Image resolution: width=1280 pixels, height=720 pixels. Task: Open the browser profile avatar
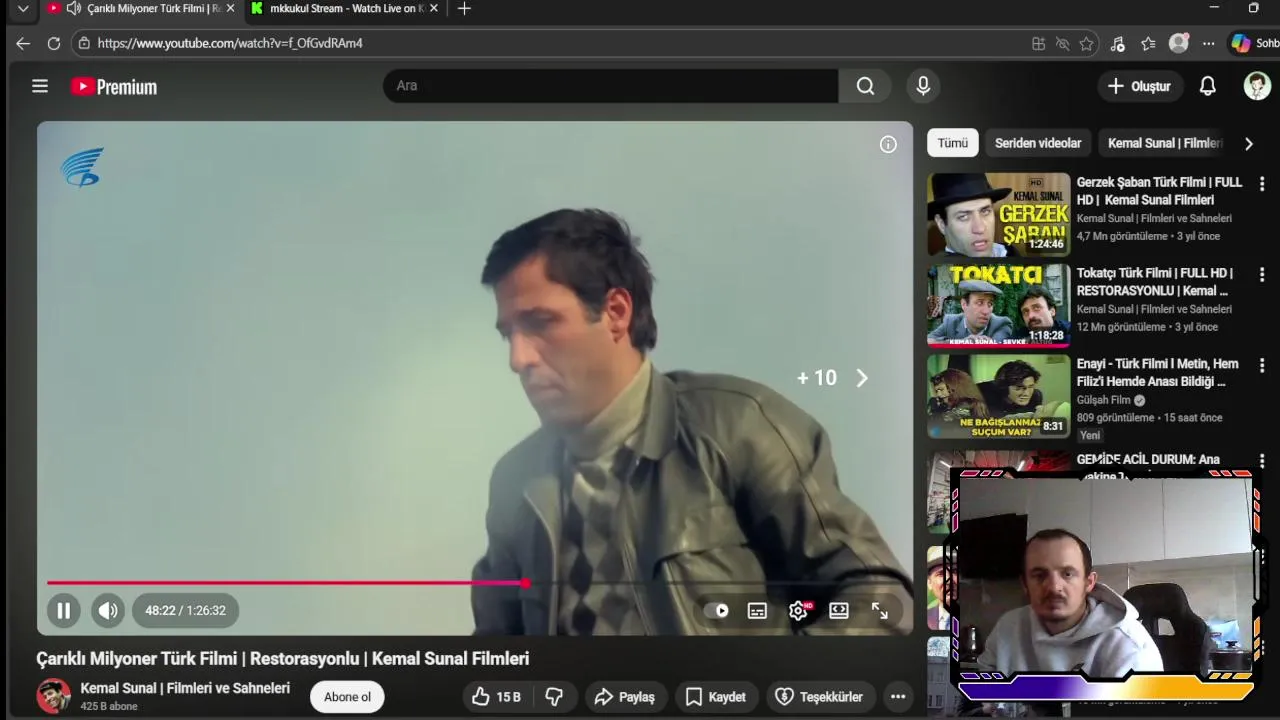coord(1179,43)
